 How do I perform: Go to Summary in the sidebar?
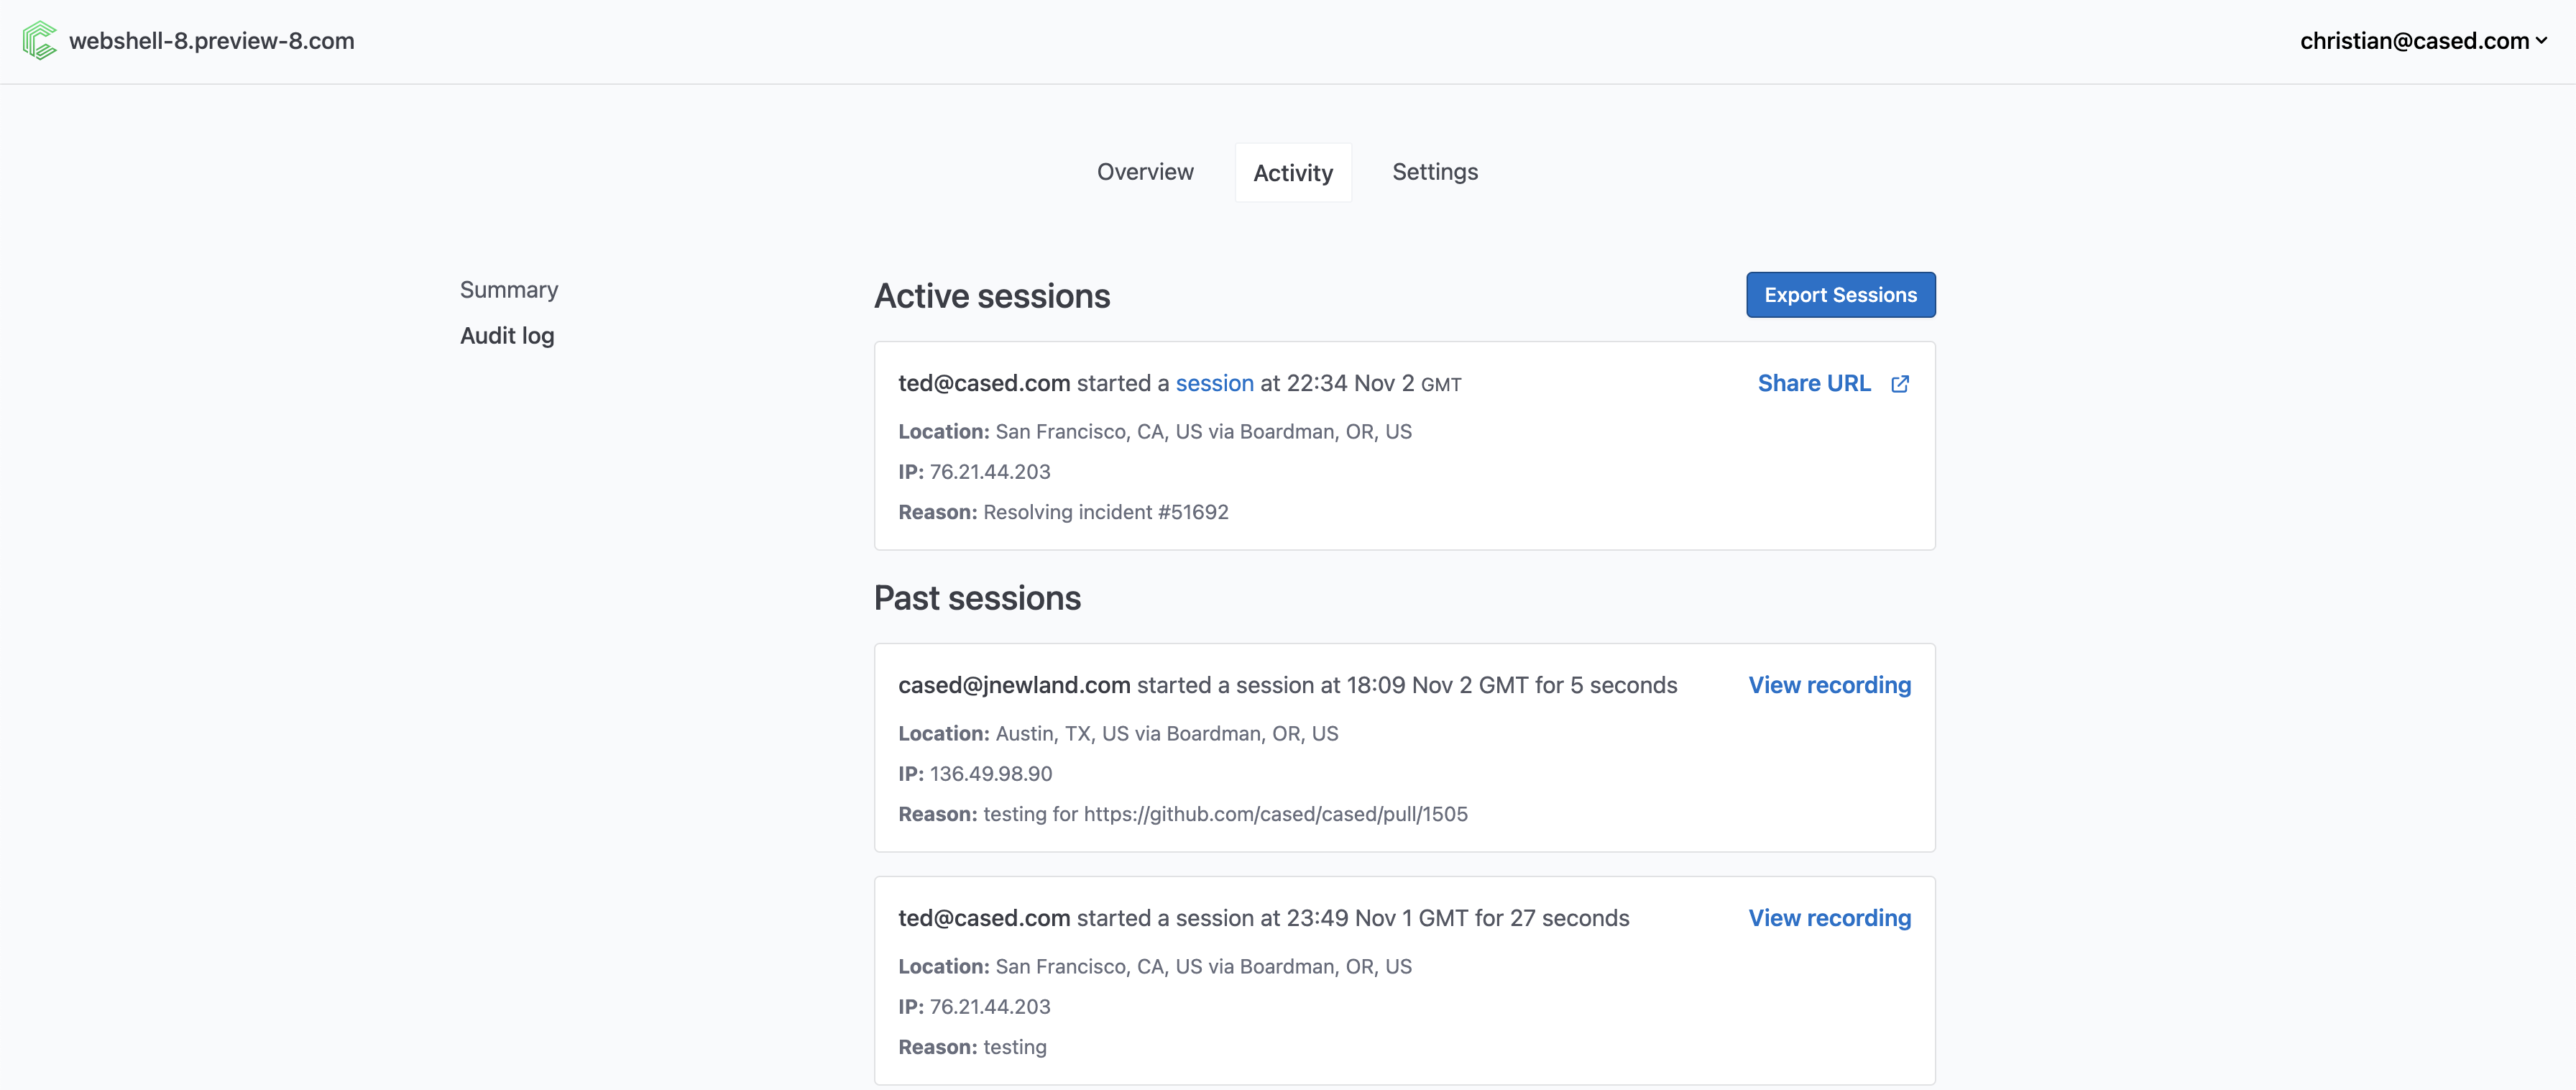pos(508,290)
